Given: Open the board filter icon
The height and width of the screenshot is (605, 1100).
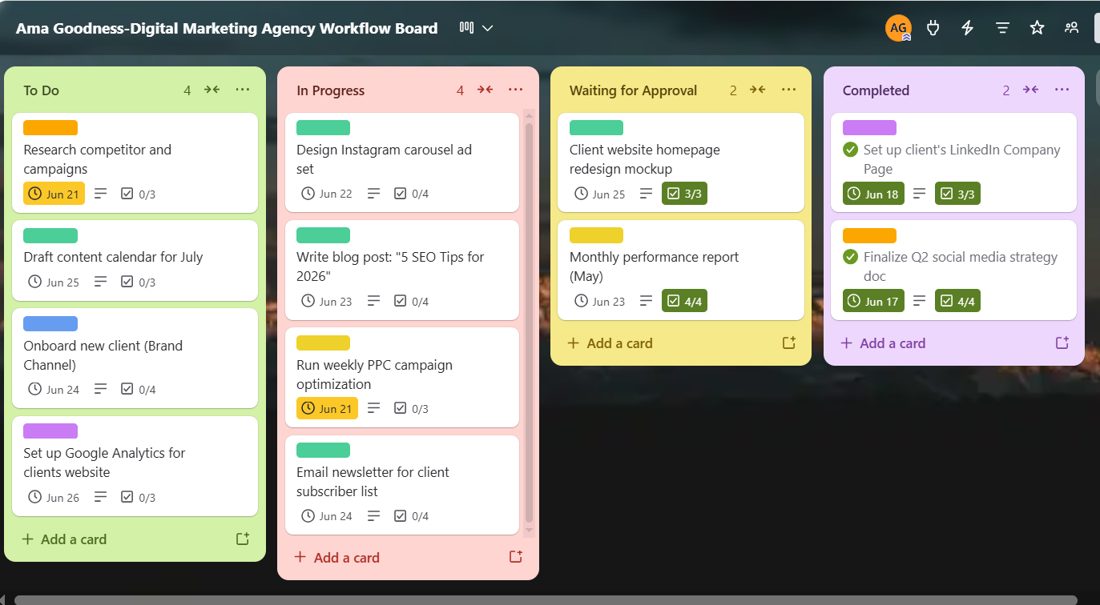Looking at the screenshot, I should (1002, 28).
